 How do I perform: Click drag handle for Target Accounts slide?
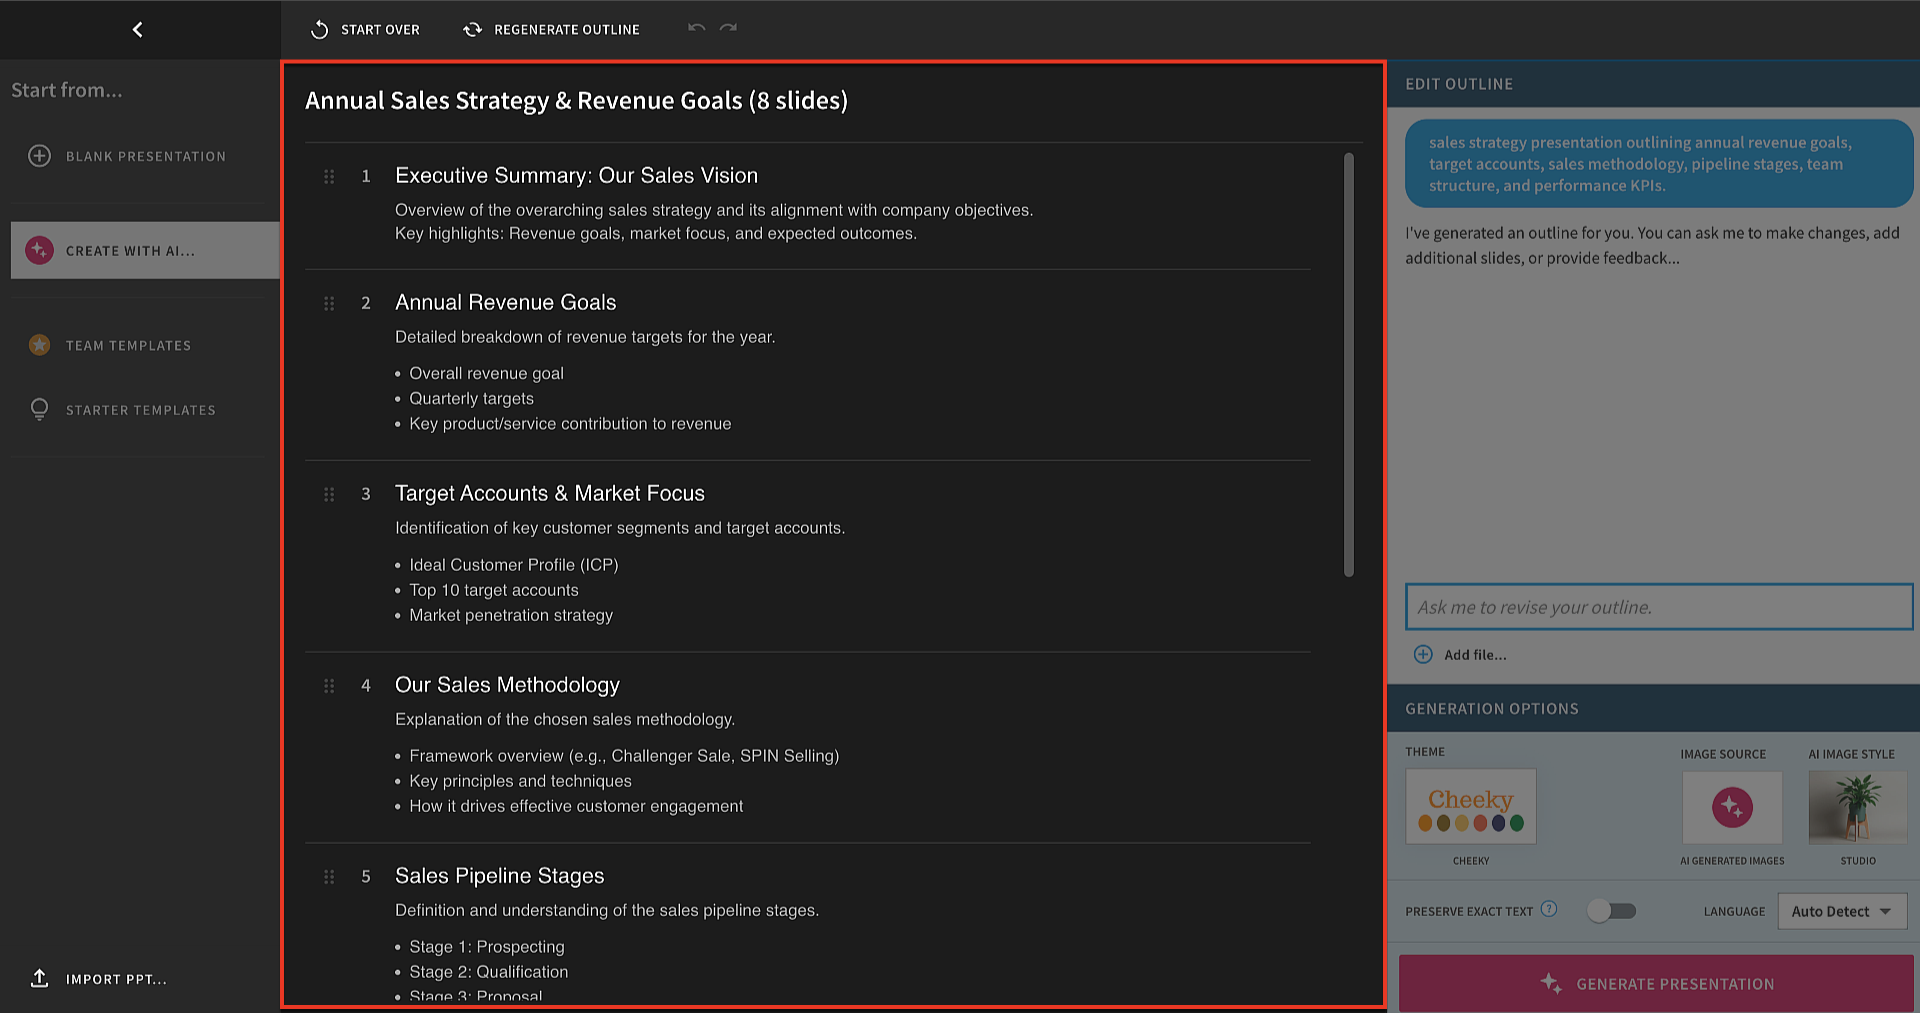pos(329,494)
